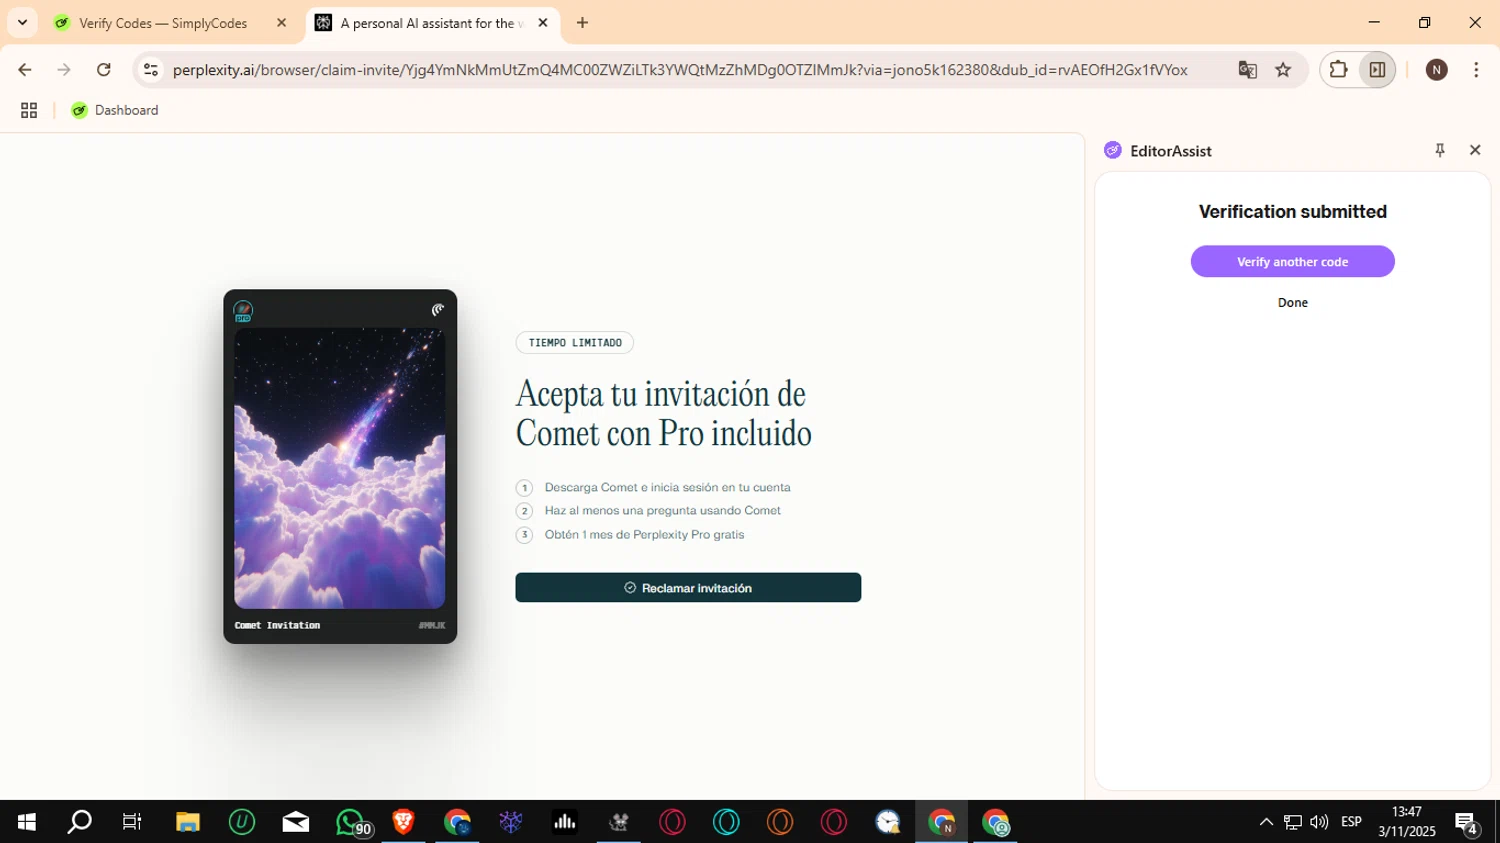Click the Verify another code button
This screenshot has width=1500, height=843.
coord(1292,261)
